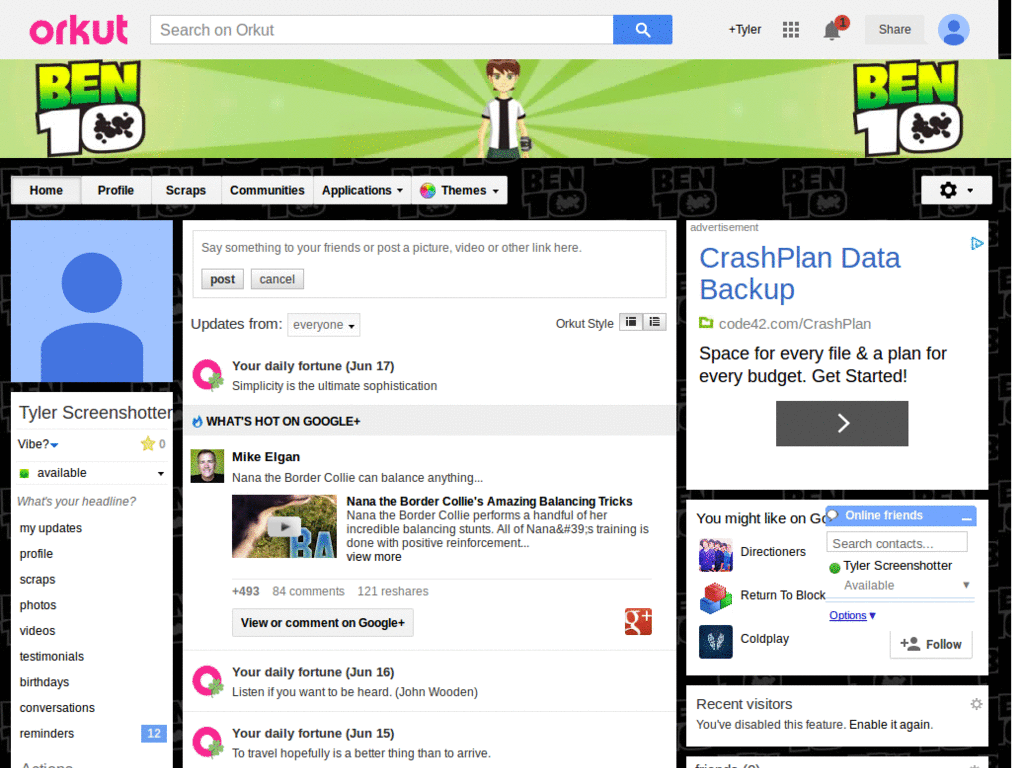Screen dimensions: 1024x768
Task: Switch to compact Orkut Style view
Action: tap(631, 322)
